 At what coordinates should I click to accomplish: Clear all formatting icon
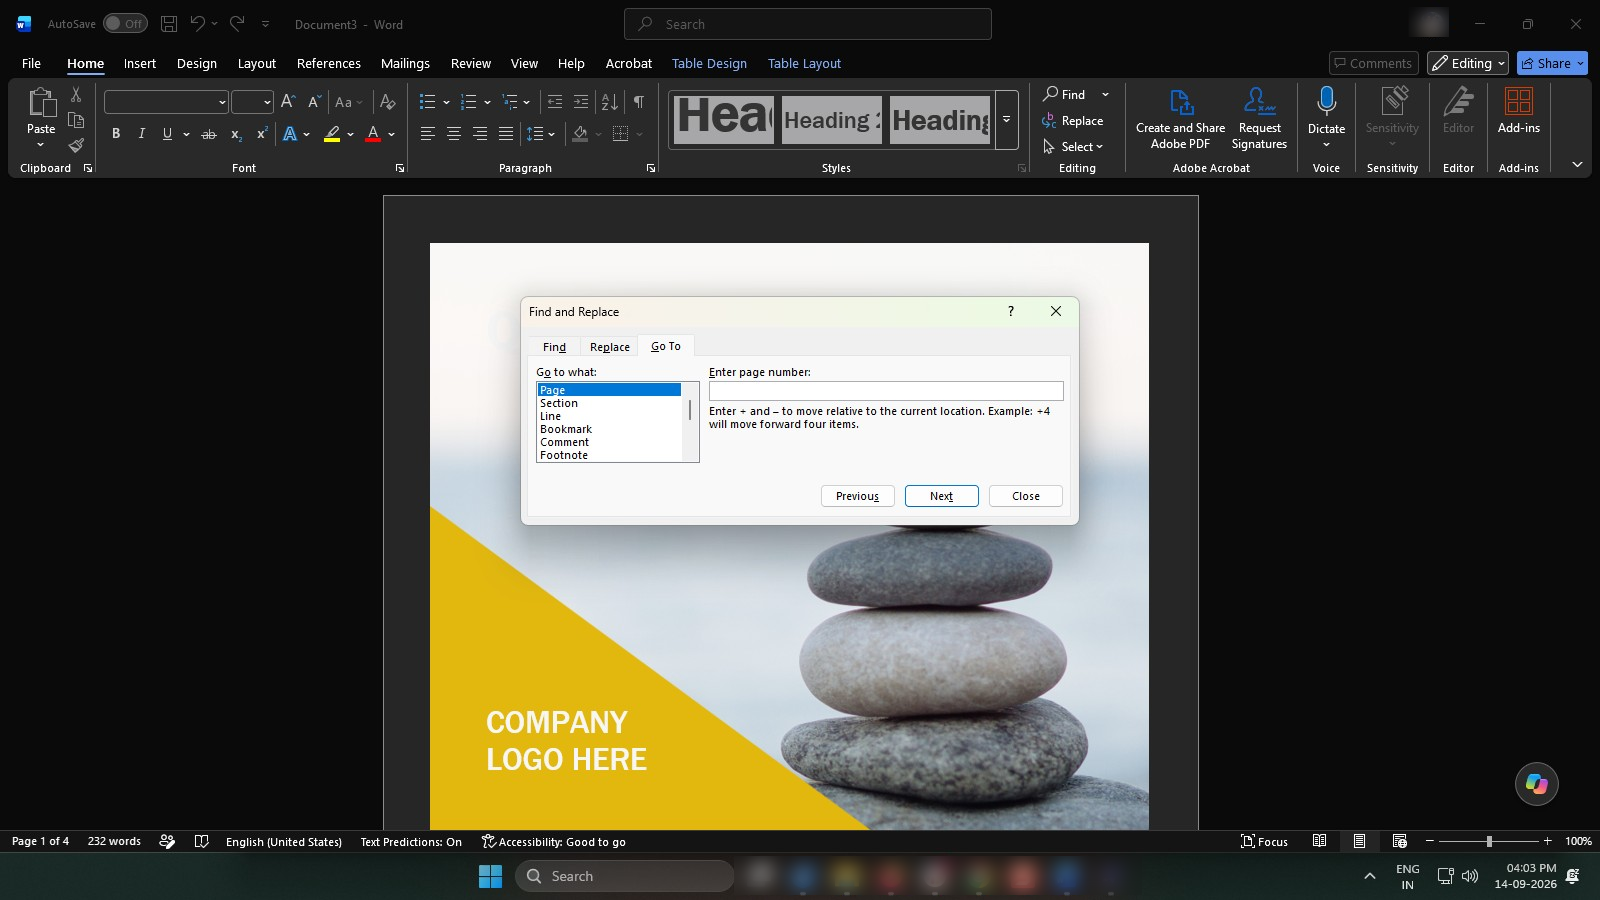click(388, 102)
